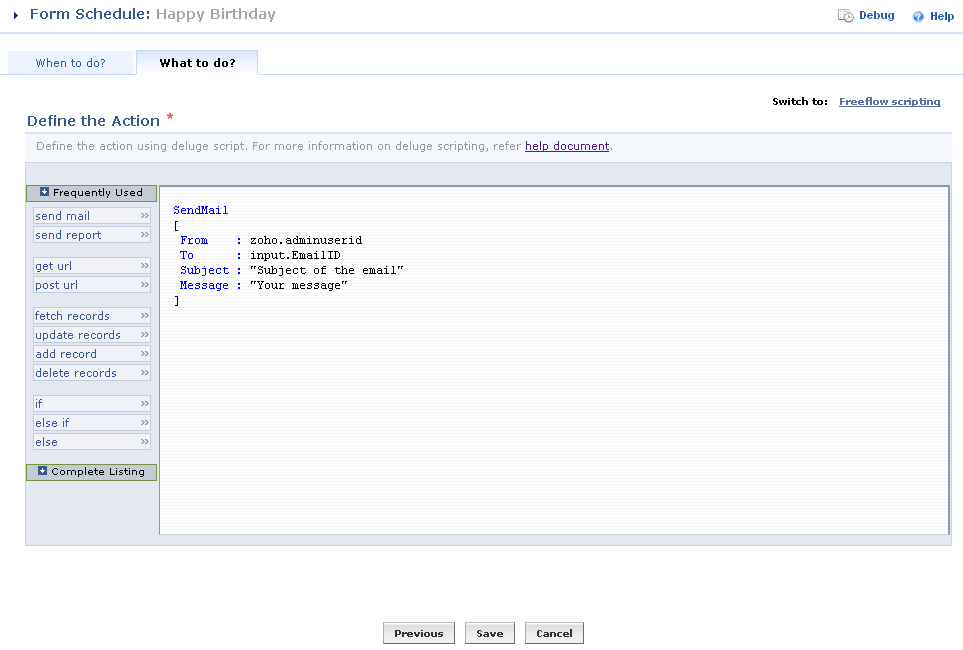Go back with the Previous button

[418, 633]
